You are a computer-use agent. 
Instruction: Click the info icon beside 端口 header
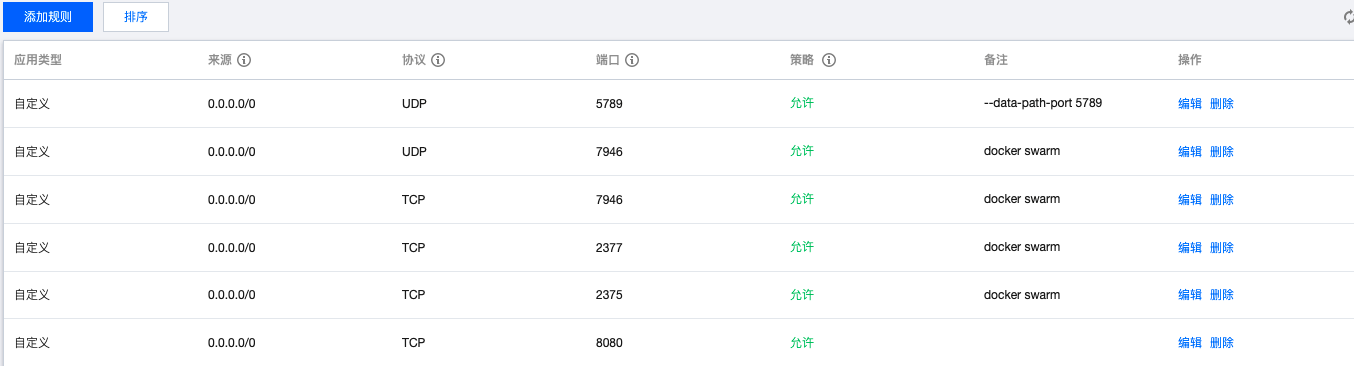[x=632, y=60]
